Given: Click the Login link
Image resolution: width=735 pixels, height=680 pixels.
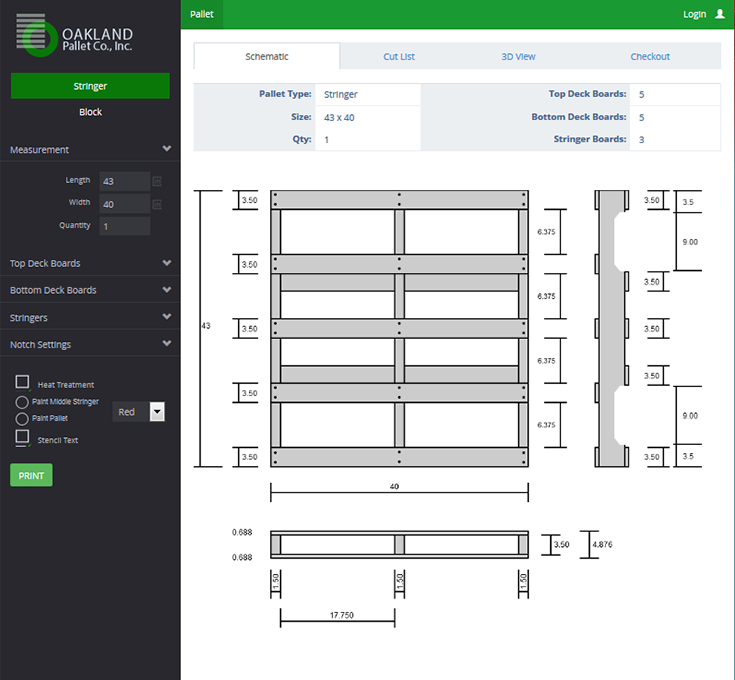Looking at the screenshot, I should (x=694, y=14).
